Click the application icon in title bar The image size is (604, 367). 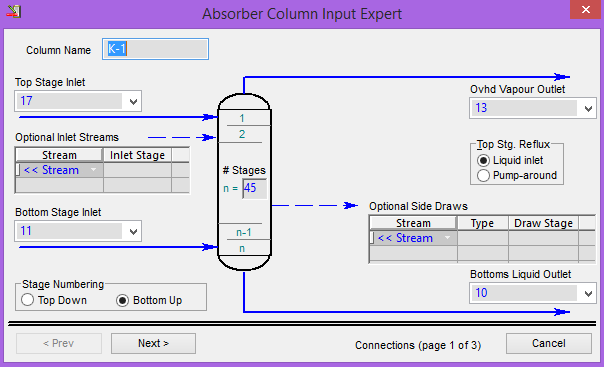[13, 12]
